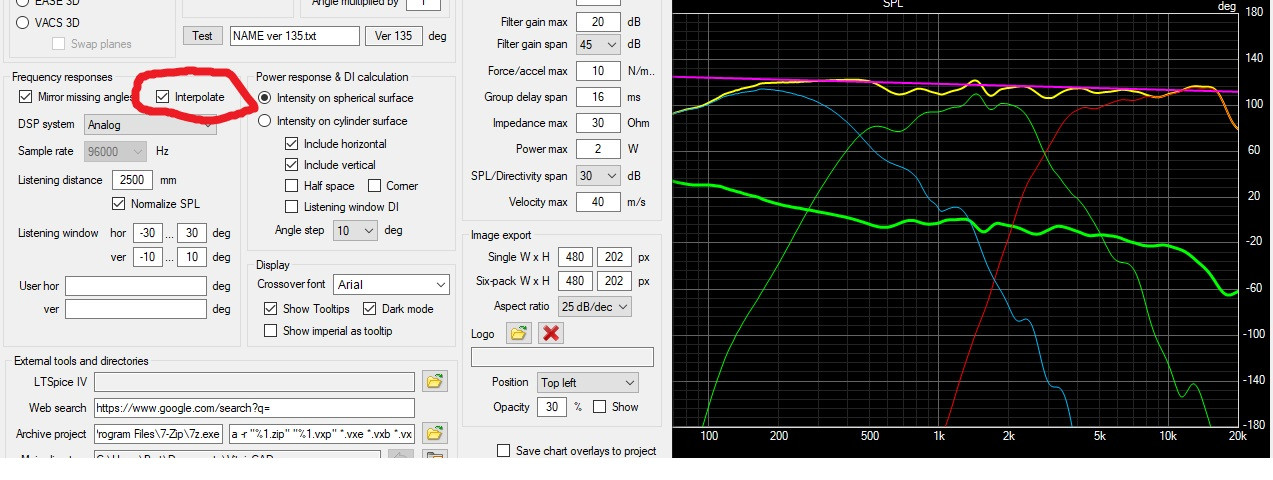Image resolution: width=1273 pixels, height=480 pixels.
Task: Enable Show imperial as tooltip
Action: pyautogui.click(x=270, y=331)
